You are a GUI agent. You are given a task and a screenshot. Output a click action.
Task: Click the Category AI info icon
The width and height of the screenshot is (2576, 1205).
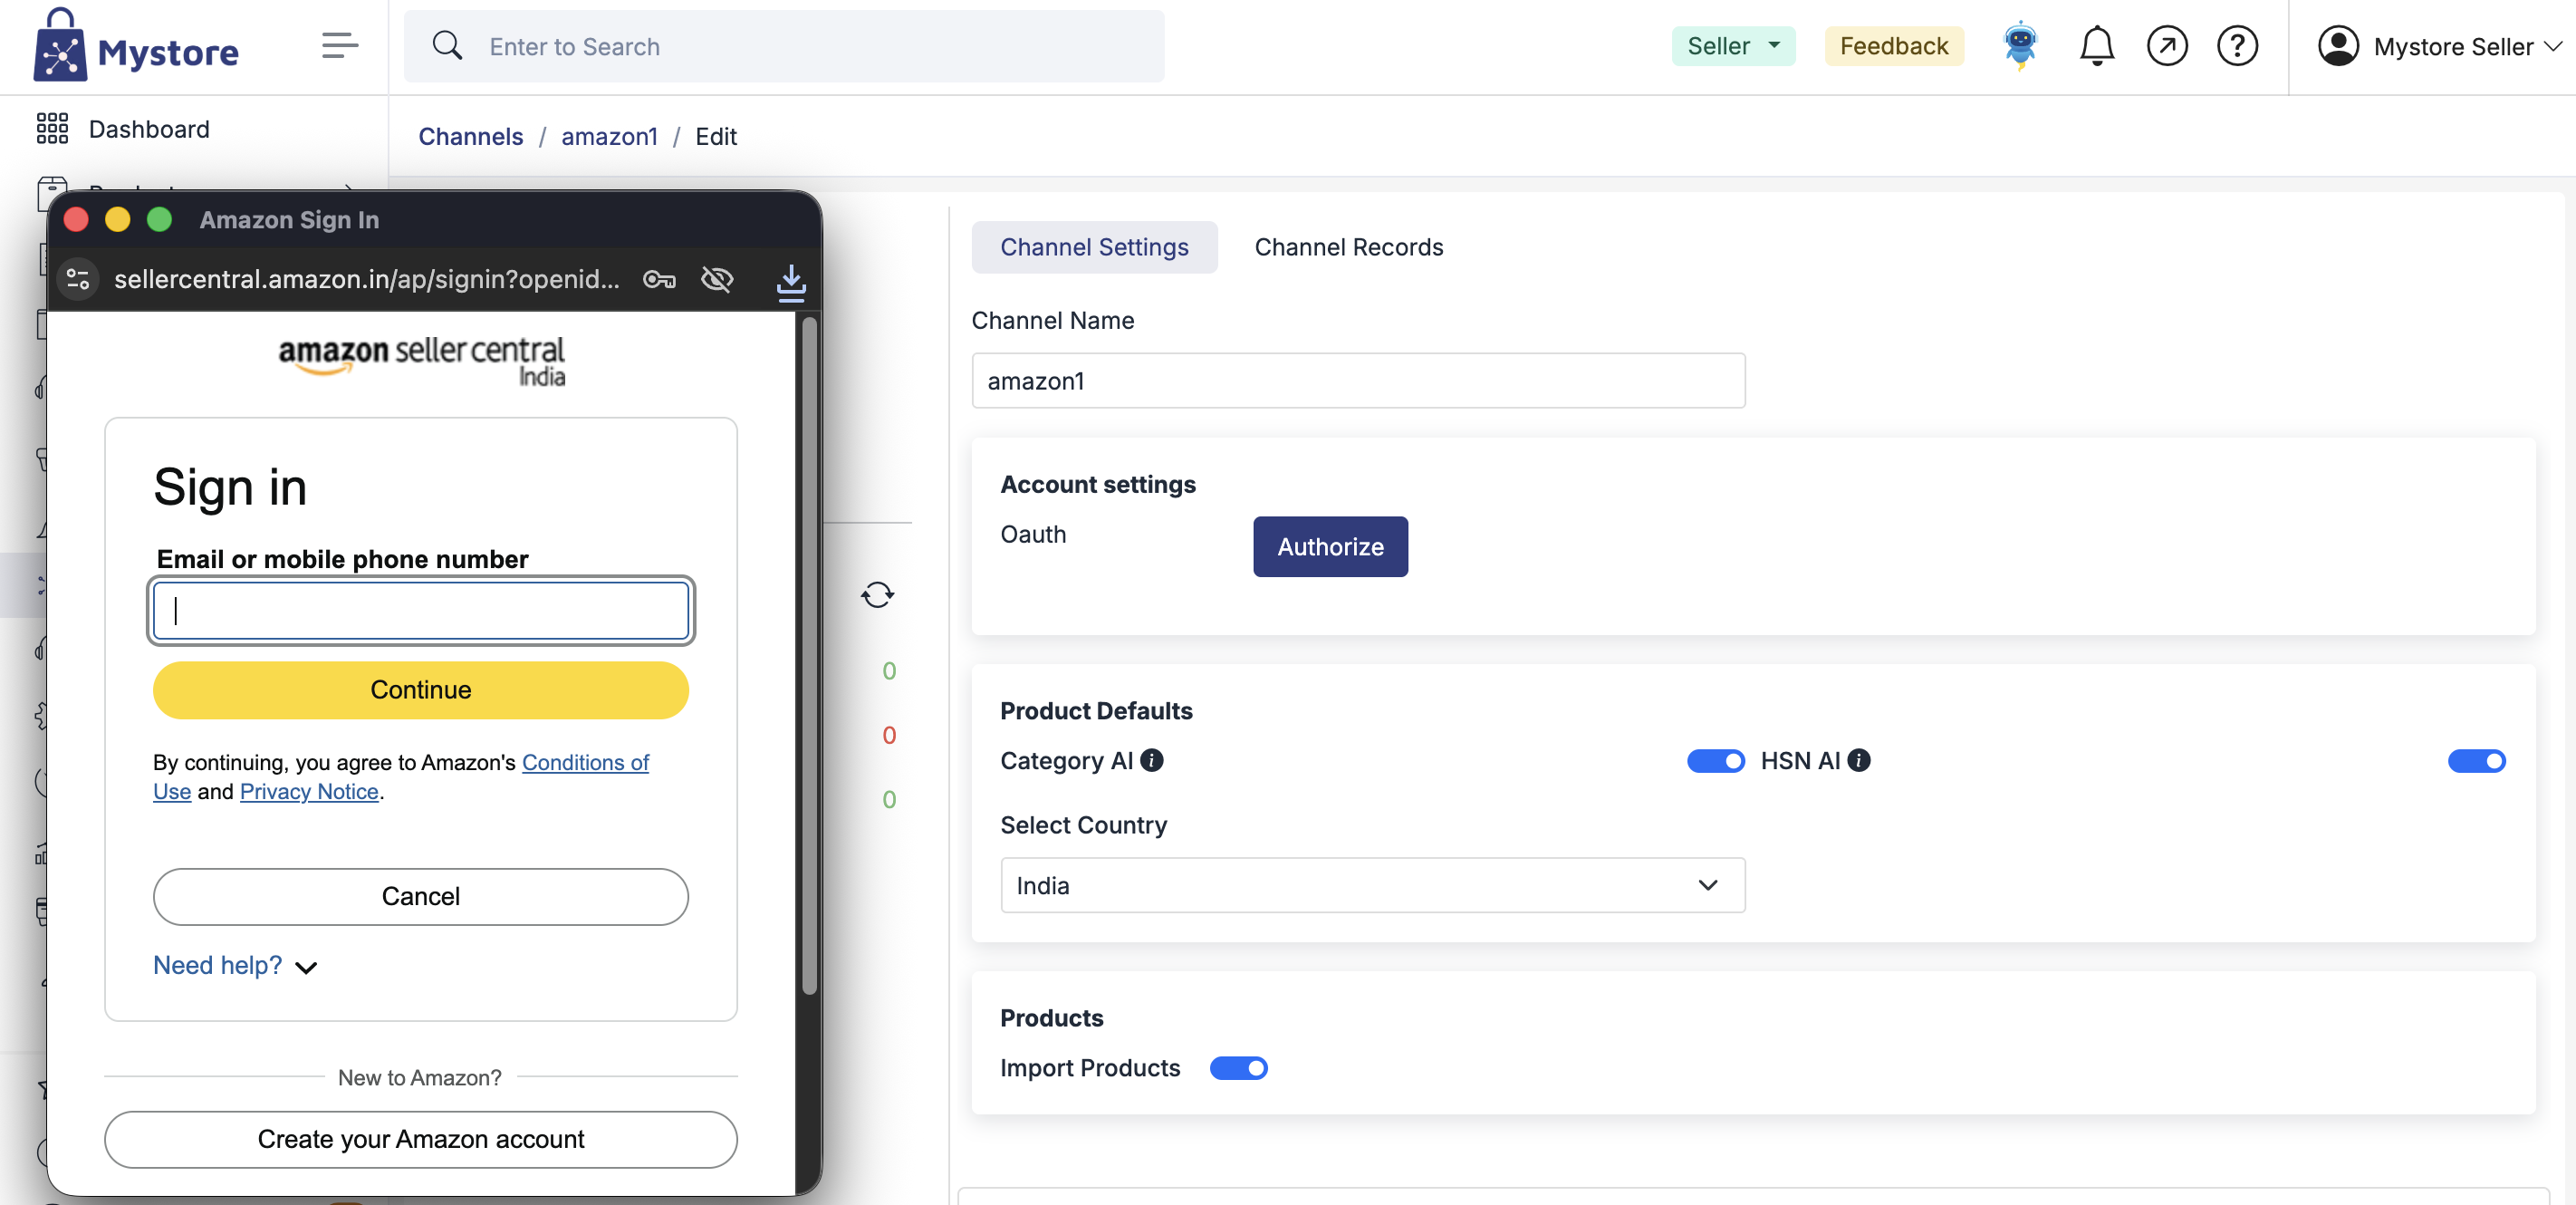click(x=1152, y=761)
